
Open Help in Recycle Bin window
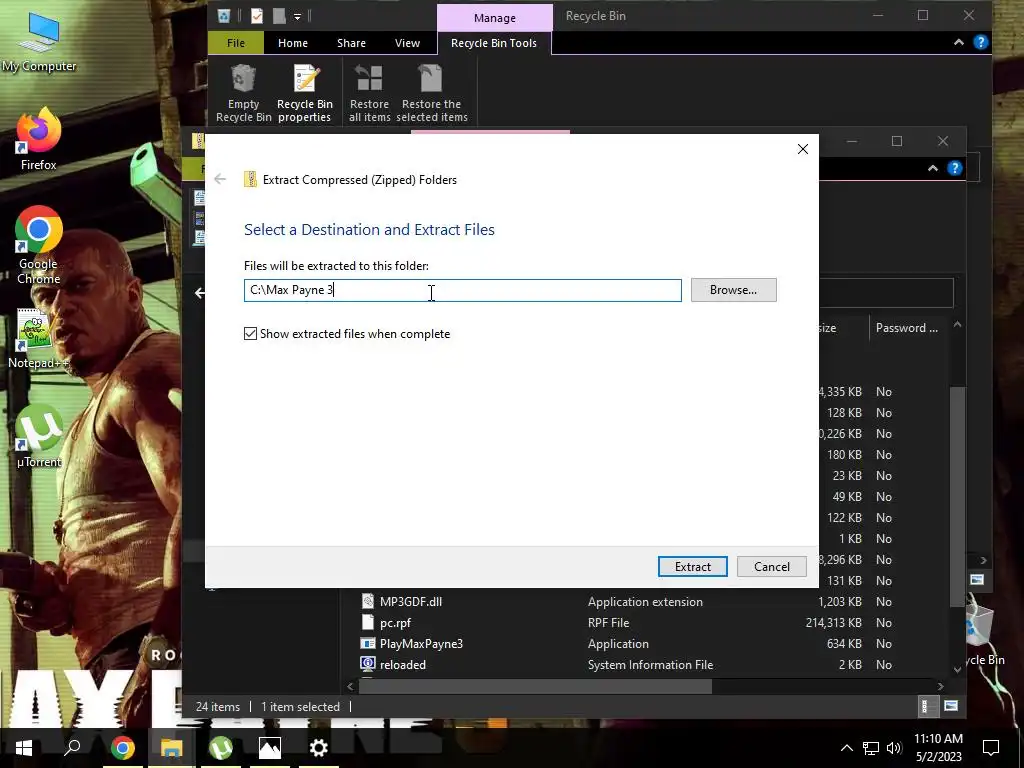click(980, 42)
